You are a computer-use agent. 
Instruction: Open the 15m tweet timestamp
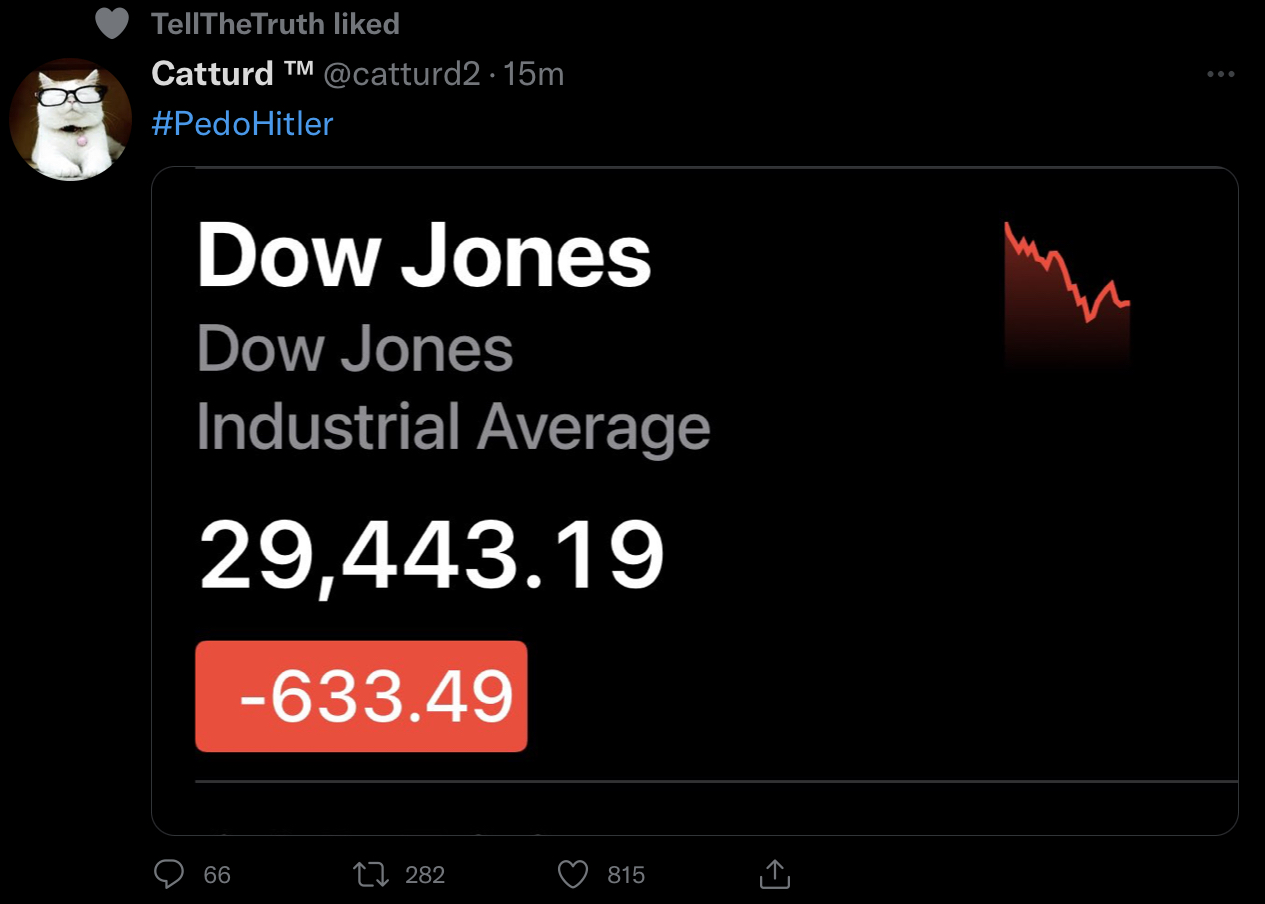(534, 74)
